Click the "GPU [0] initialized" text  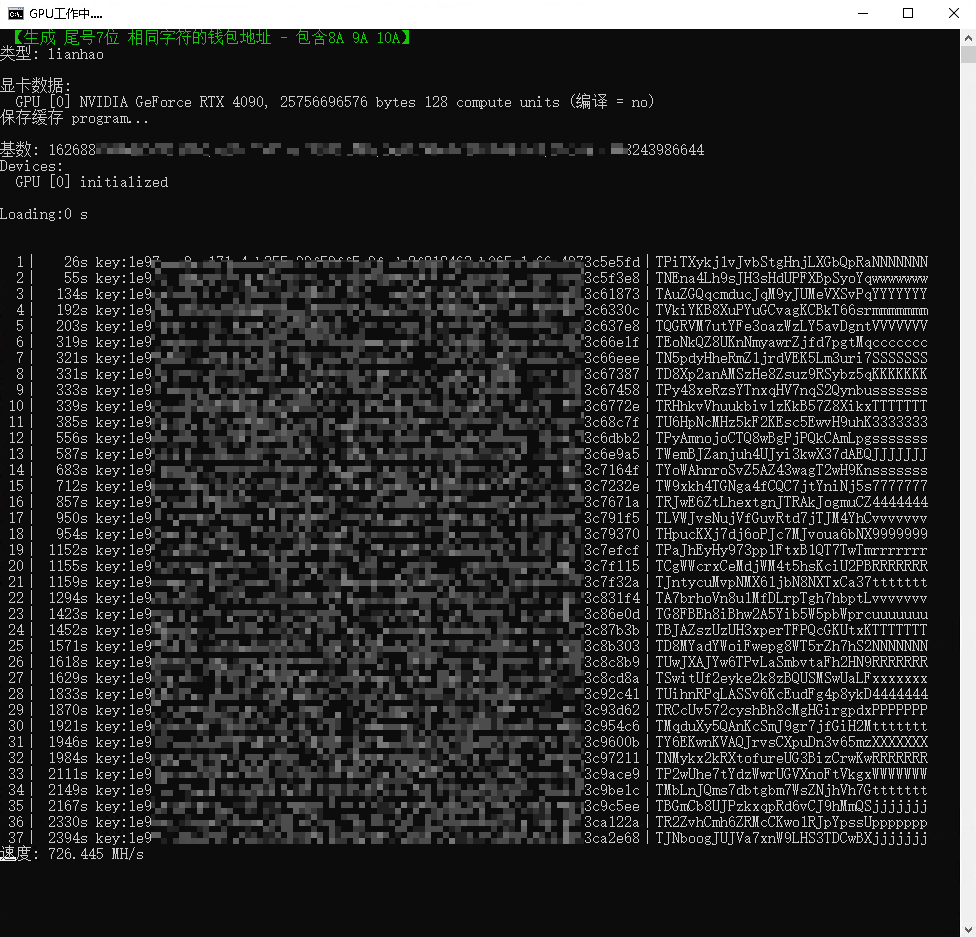coord(92,182)
